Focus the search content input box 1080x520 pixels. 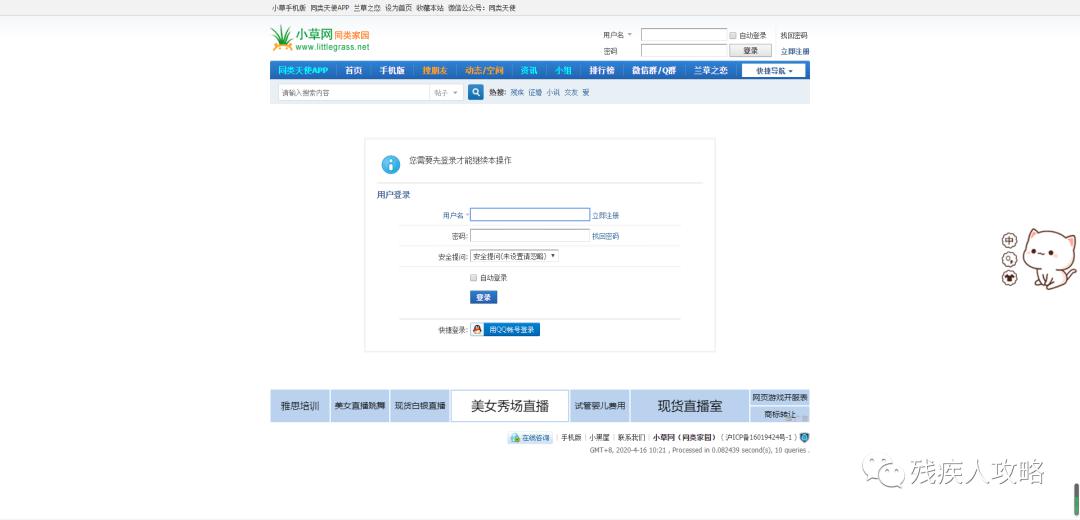[354, 92]
